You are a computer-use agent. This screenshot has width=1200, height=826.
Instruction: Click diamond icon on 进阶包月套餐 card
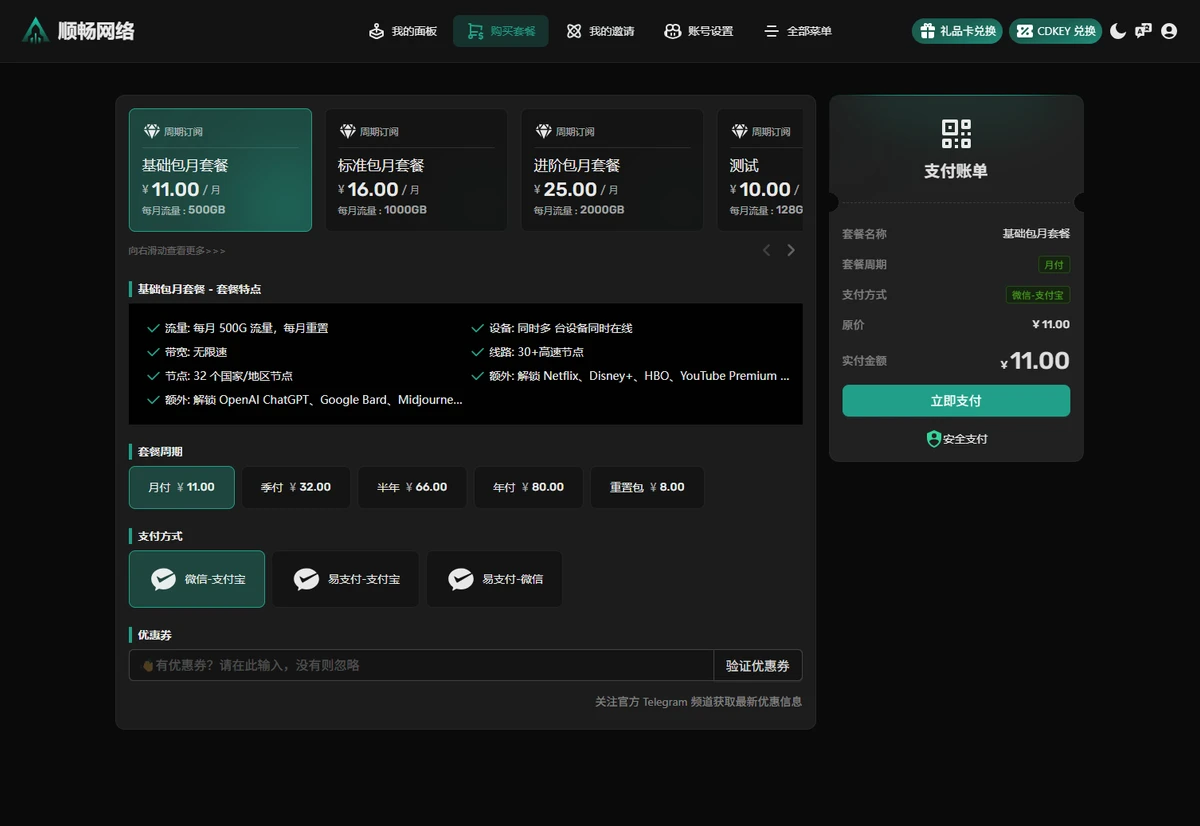(544, 131)
